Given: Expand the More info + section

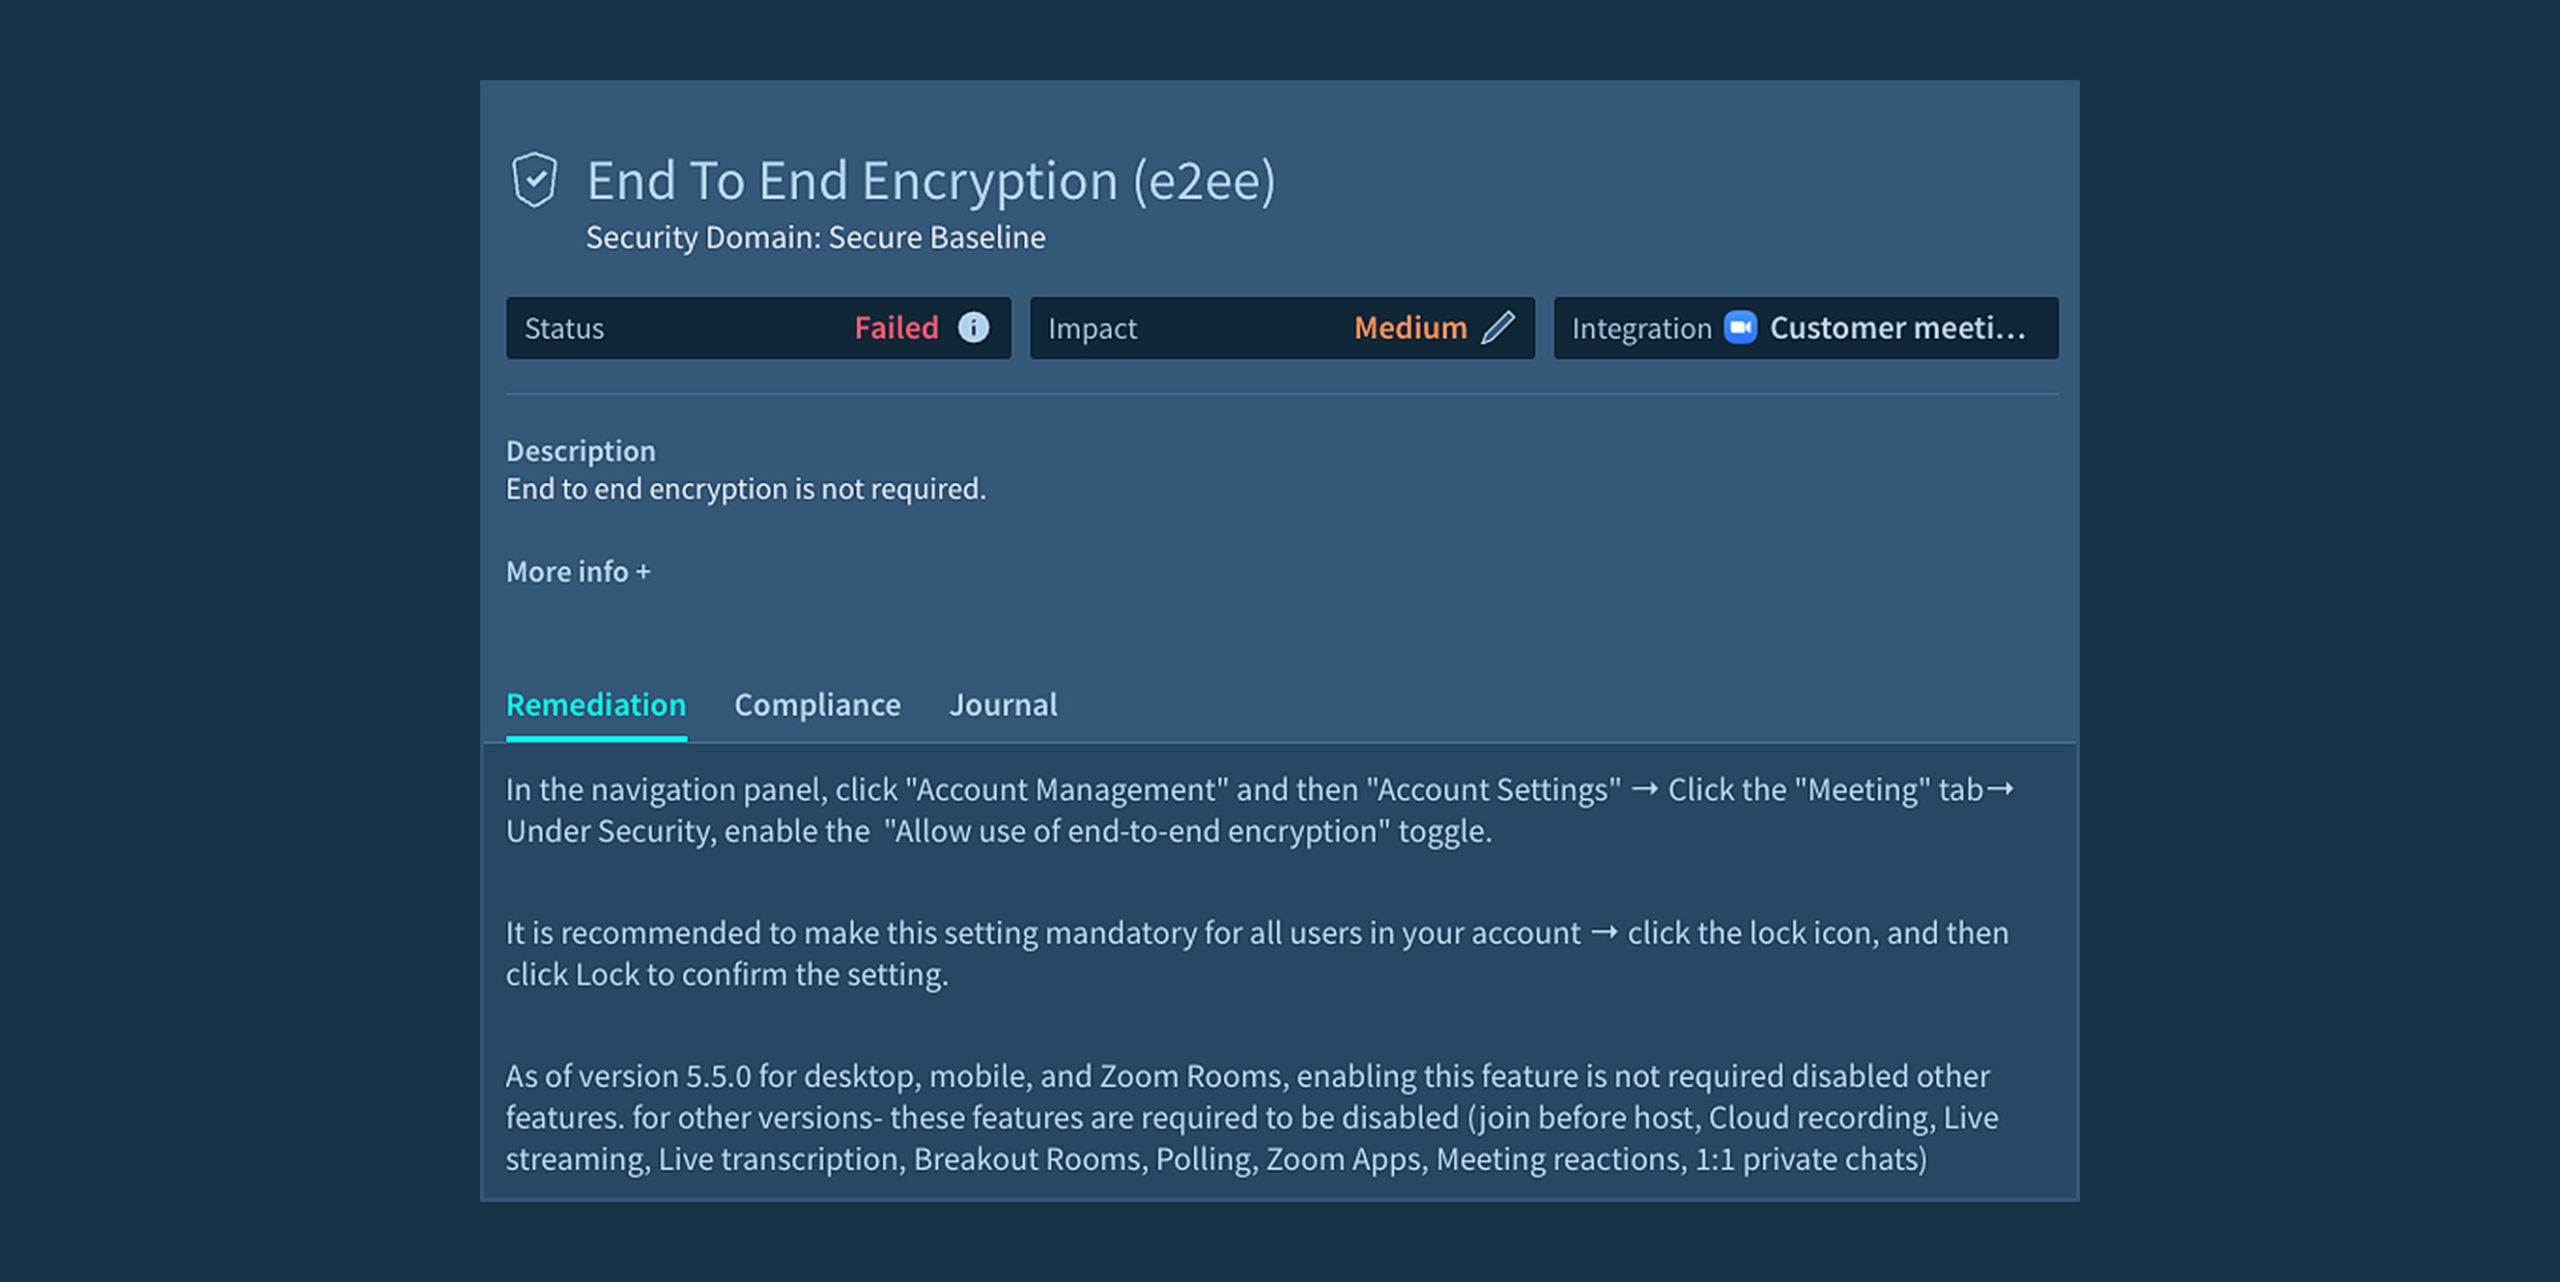Looking at the screenshot, I should [578, 571].
